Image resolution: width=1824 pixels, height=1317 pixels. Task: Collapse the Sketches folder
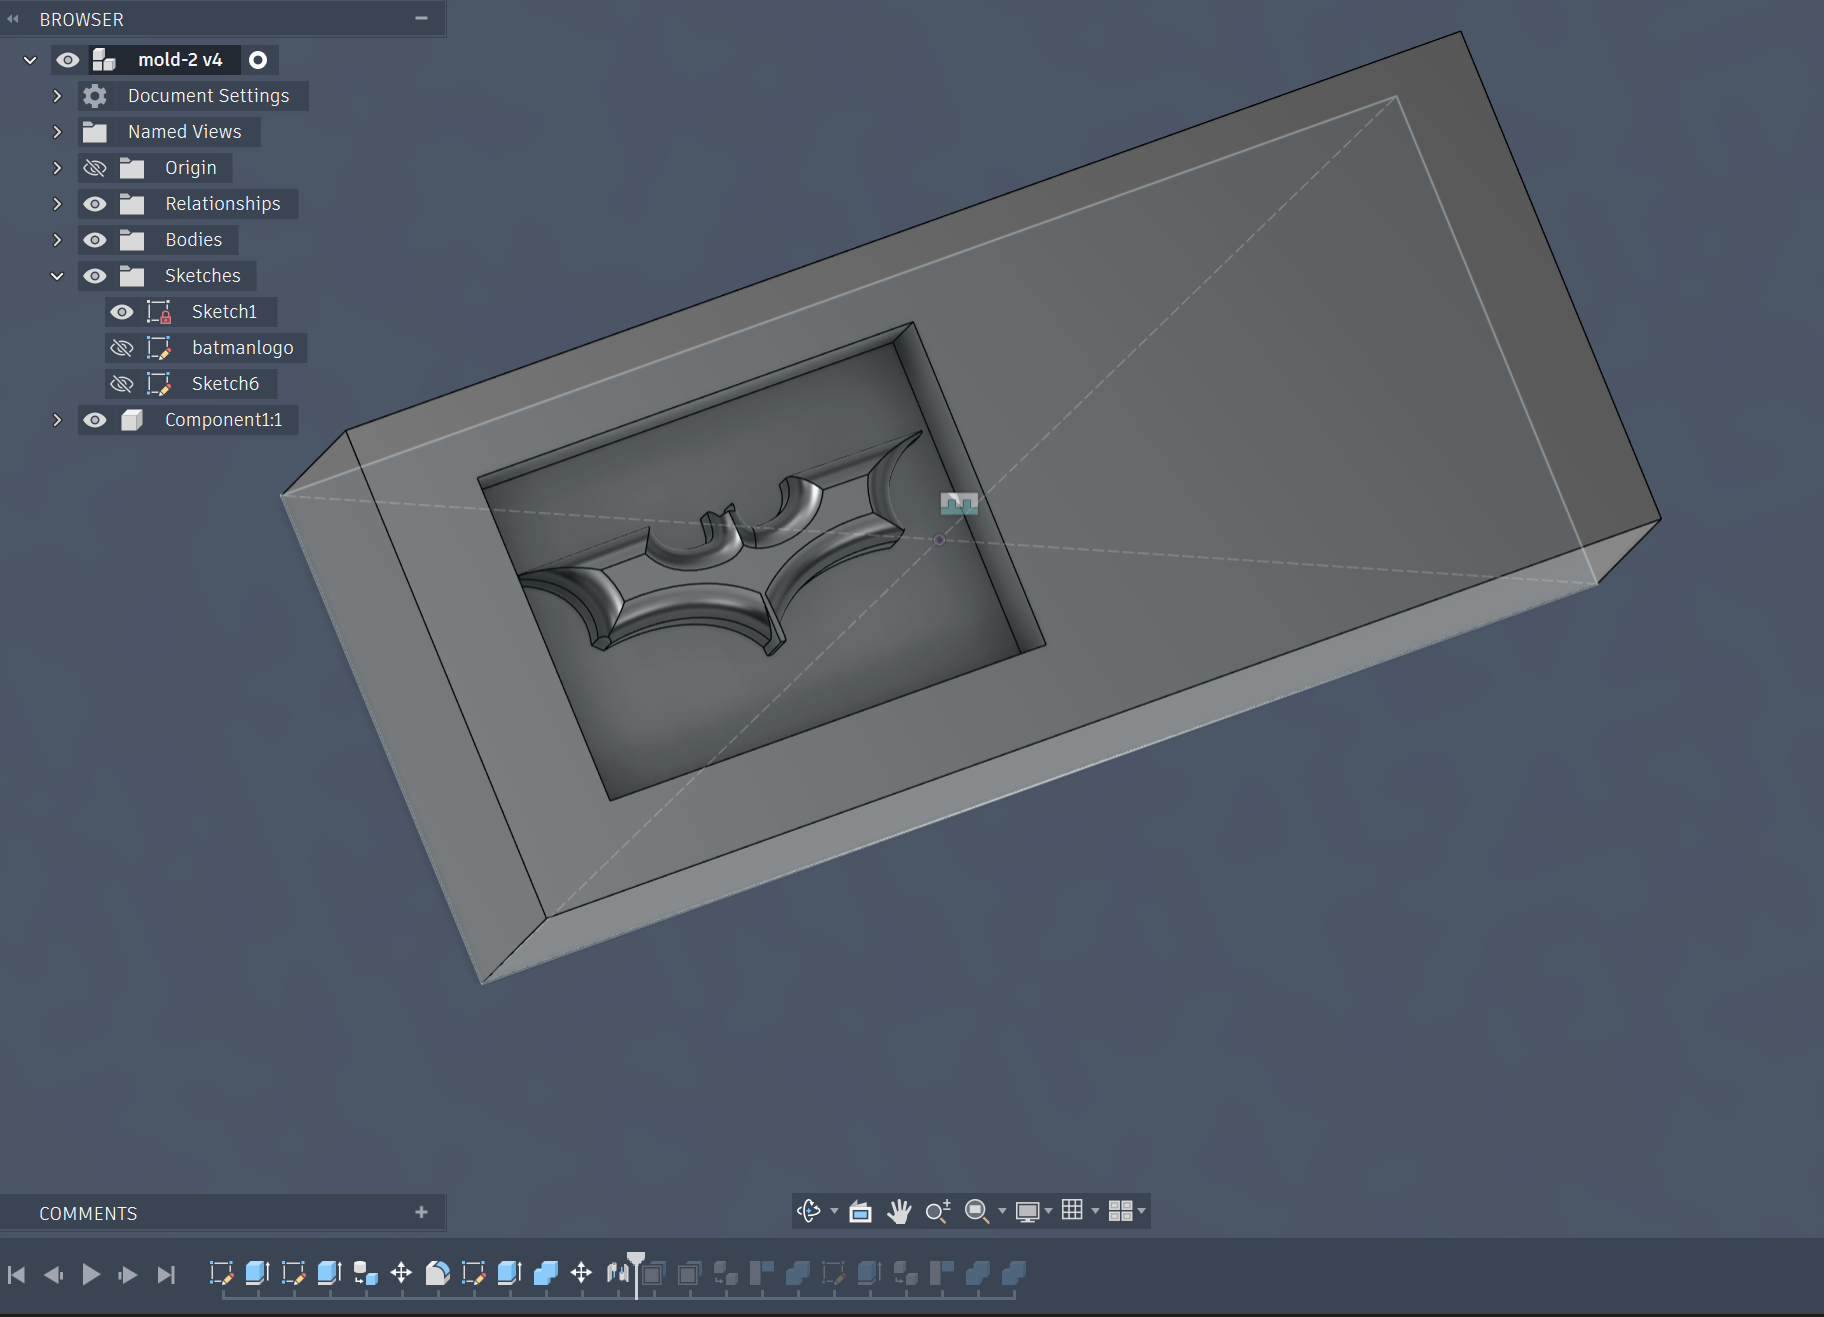(57, 276)
